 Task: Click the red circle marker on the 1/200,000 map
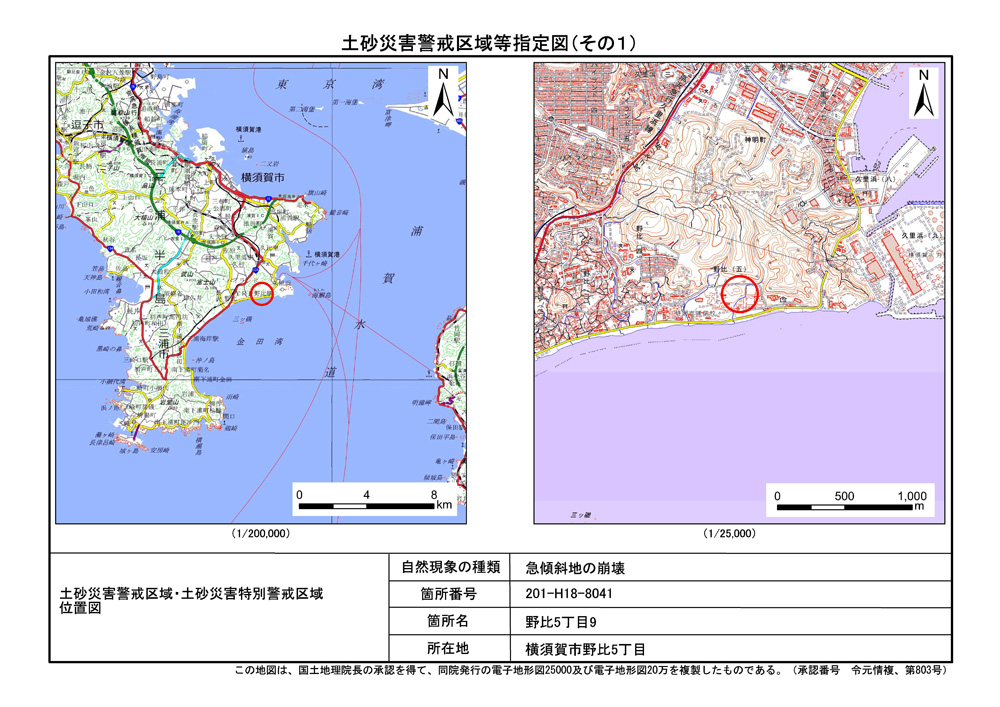tap(262, 293)
